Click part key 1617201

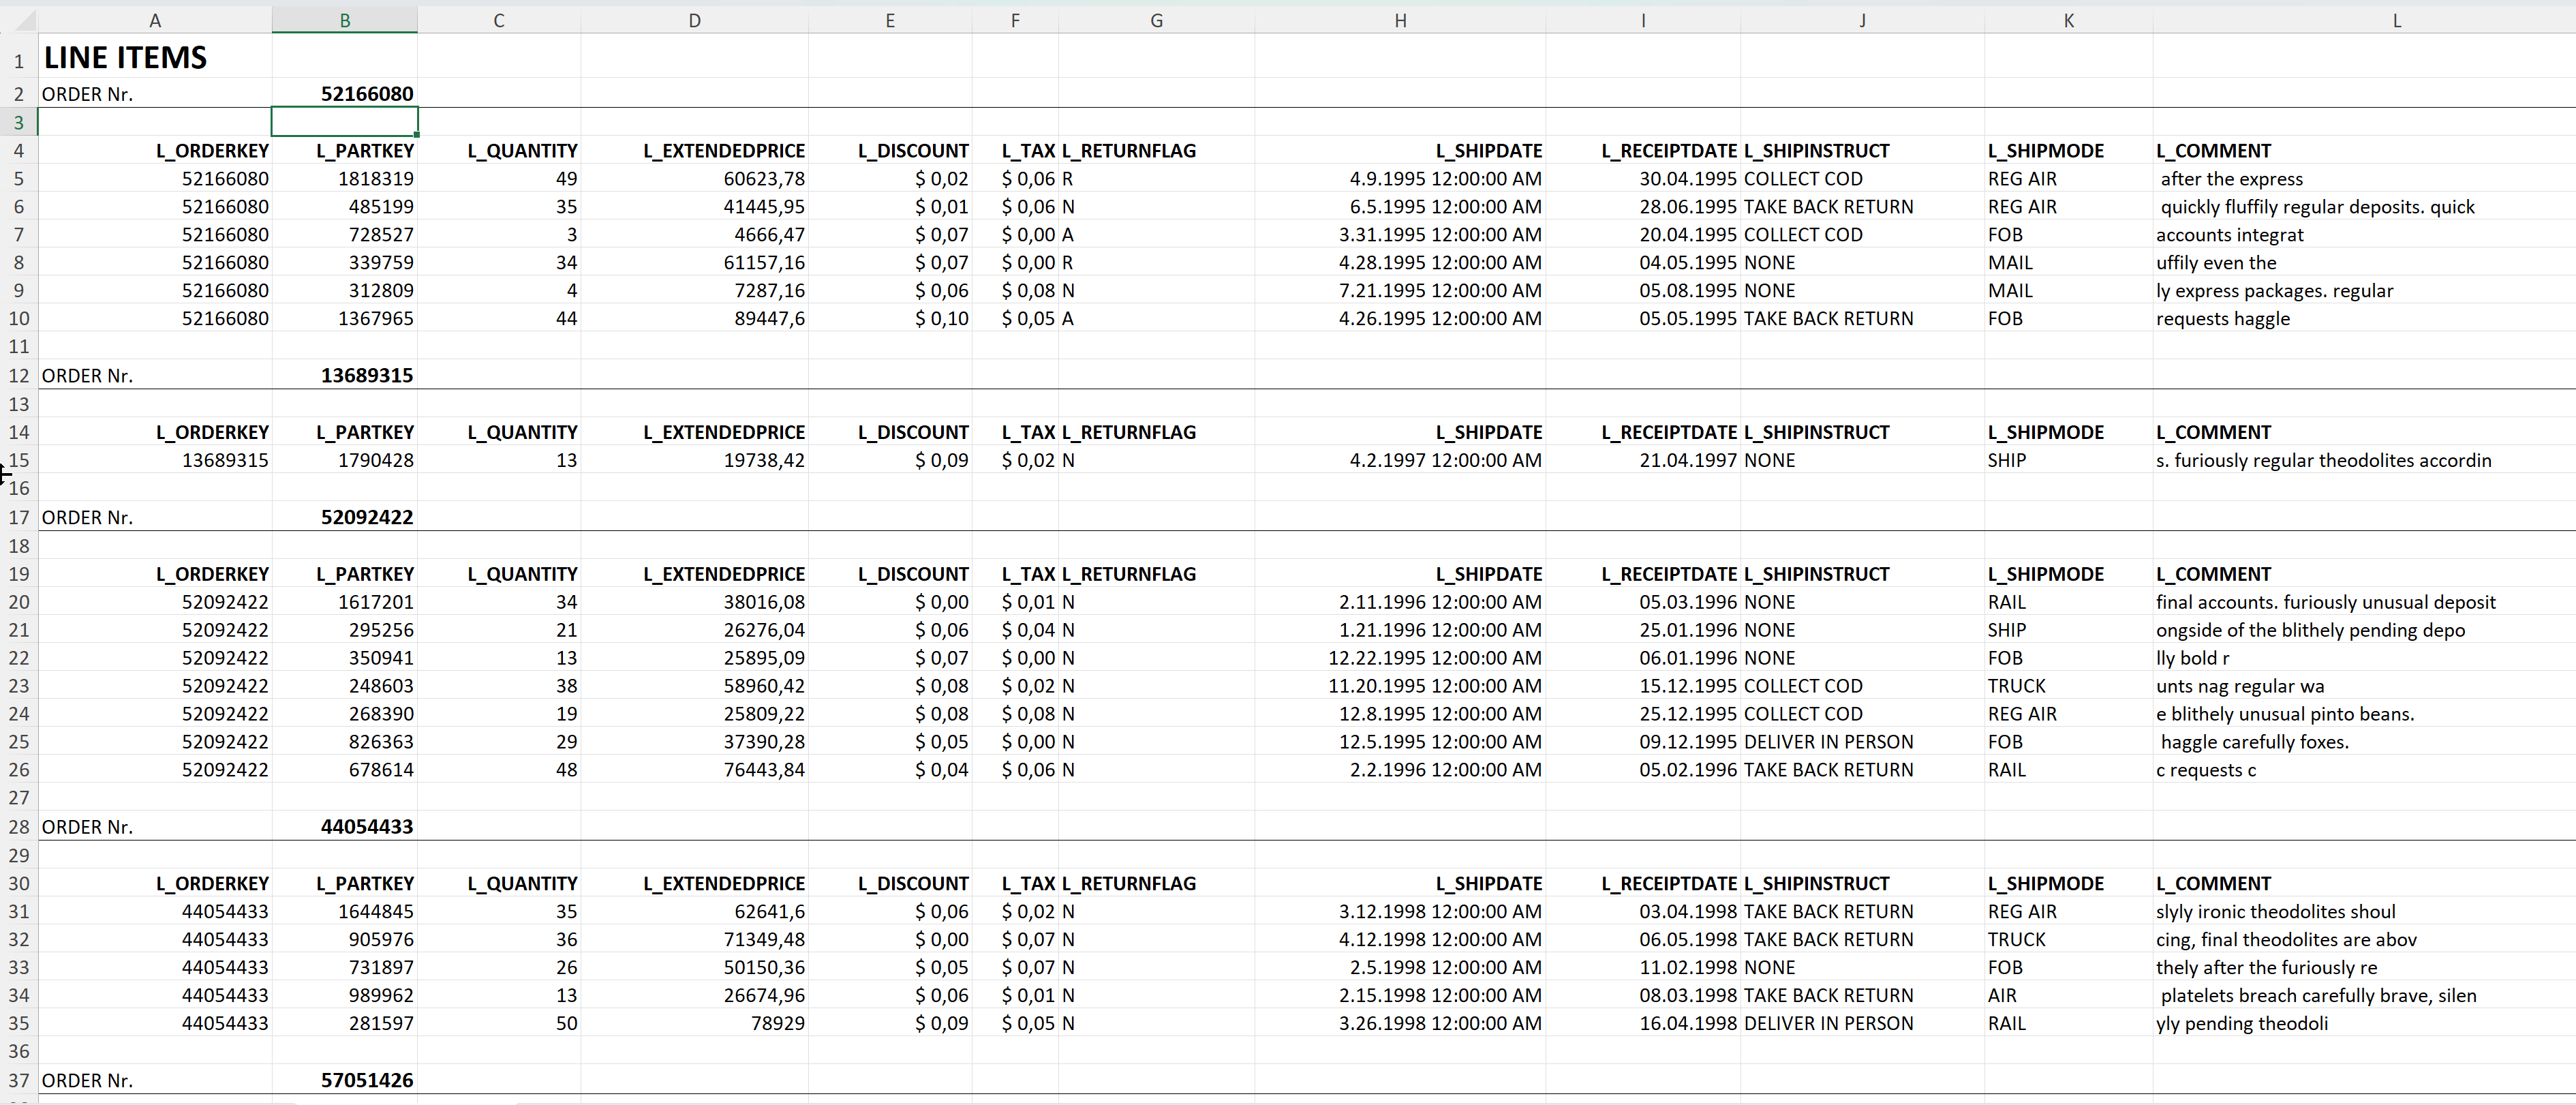point(376,603)
